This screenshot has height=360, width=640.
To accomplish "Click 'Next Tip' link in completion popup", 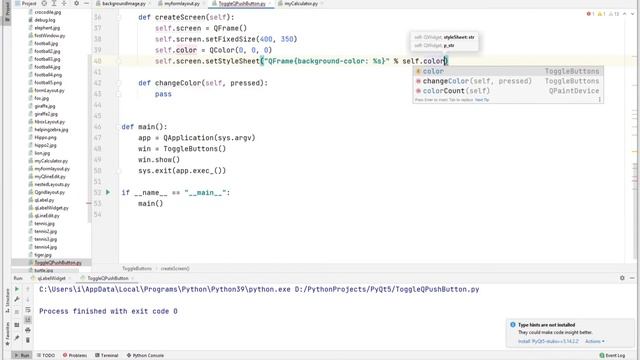I will pos(482,100).
